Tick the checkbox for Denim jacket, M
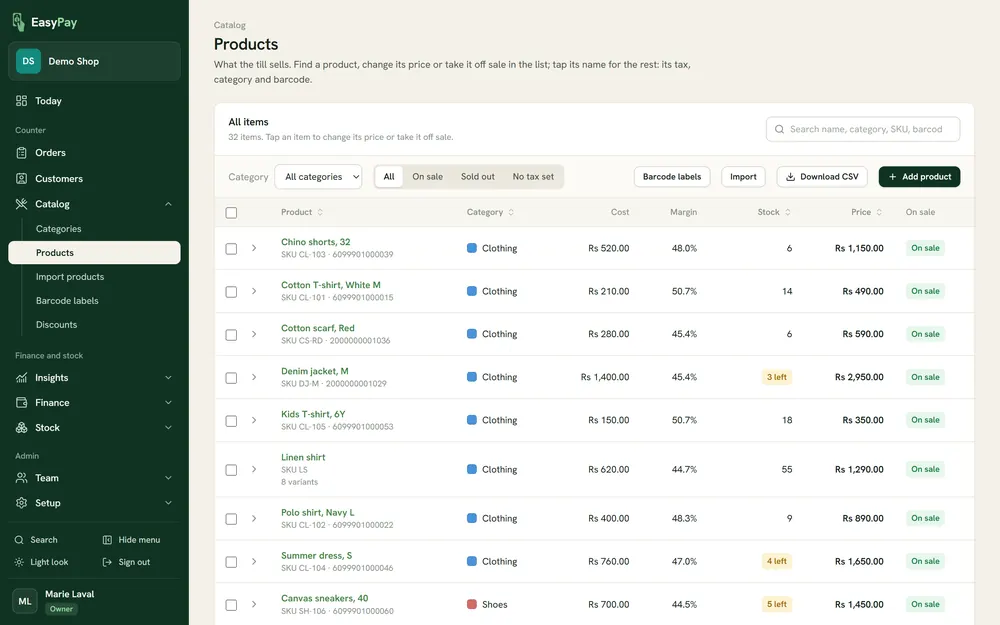Viewport: 1000px width, 625px height. (232, 378)
